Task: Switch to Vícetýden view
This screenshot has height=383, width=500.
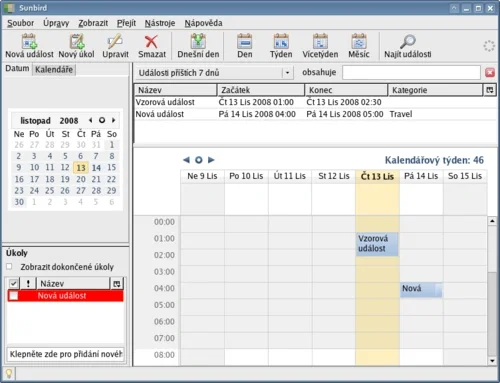Action: [x=320, y=46]
